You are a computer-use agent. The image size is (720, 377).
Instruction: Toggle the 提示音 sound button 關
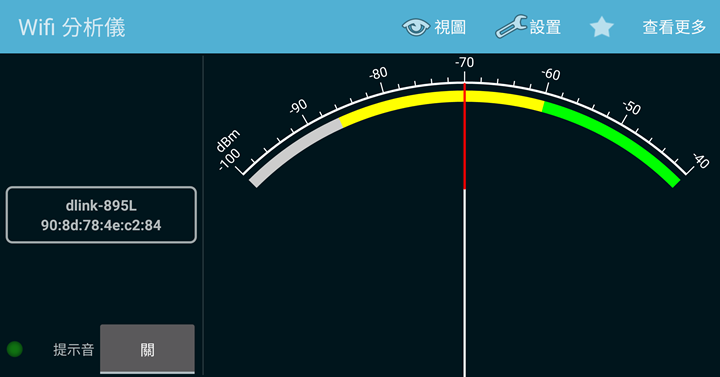pos(147,349)
